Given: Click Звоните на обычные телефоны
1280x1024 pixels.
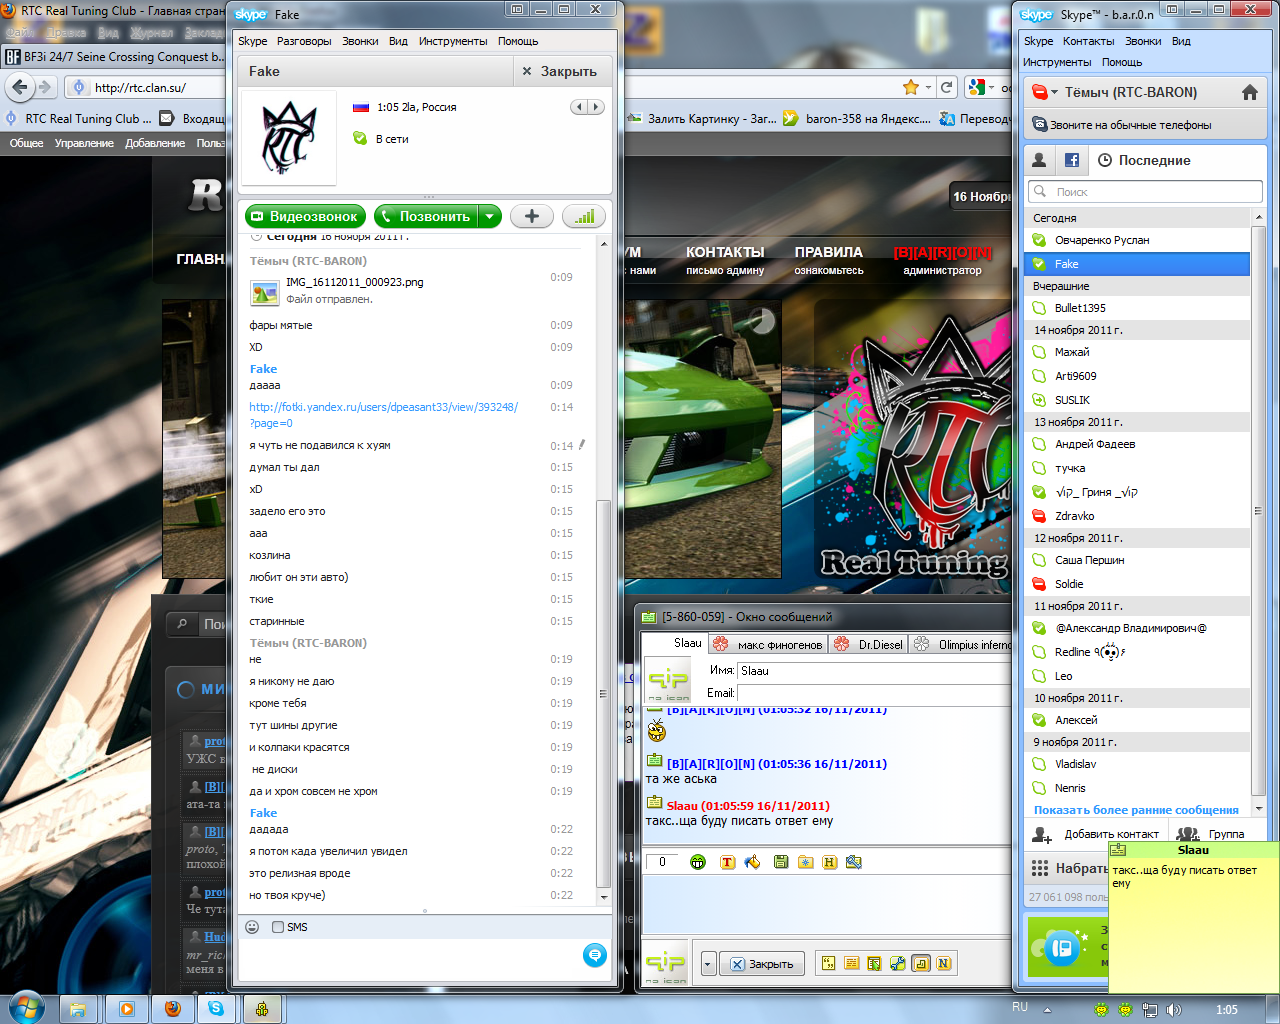Looking at the screenshot, I should pos(1130,125).
